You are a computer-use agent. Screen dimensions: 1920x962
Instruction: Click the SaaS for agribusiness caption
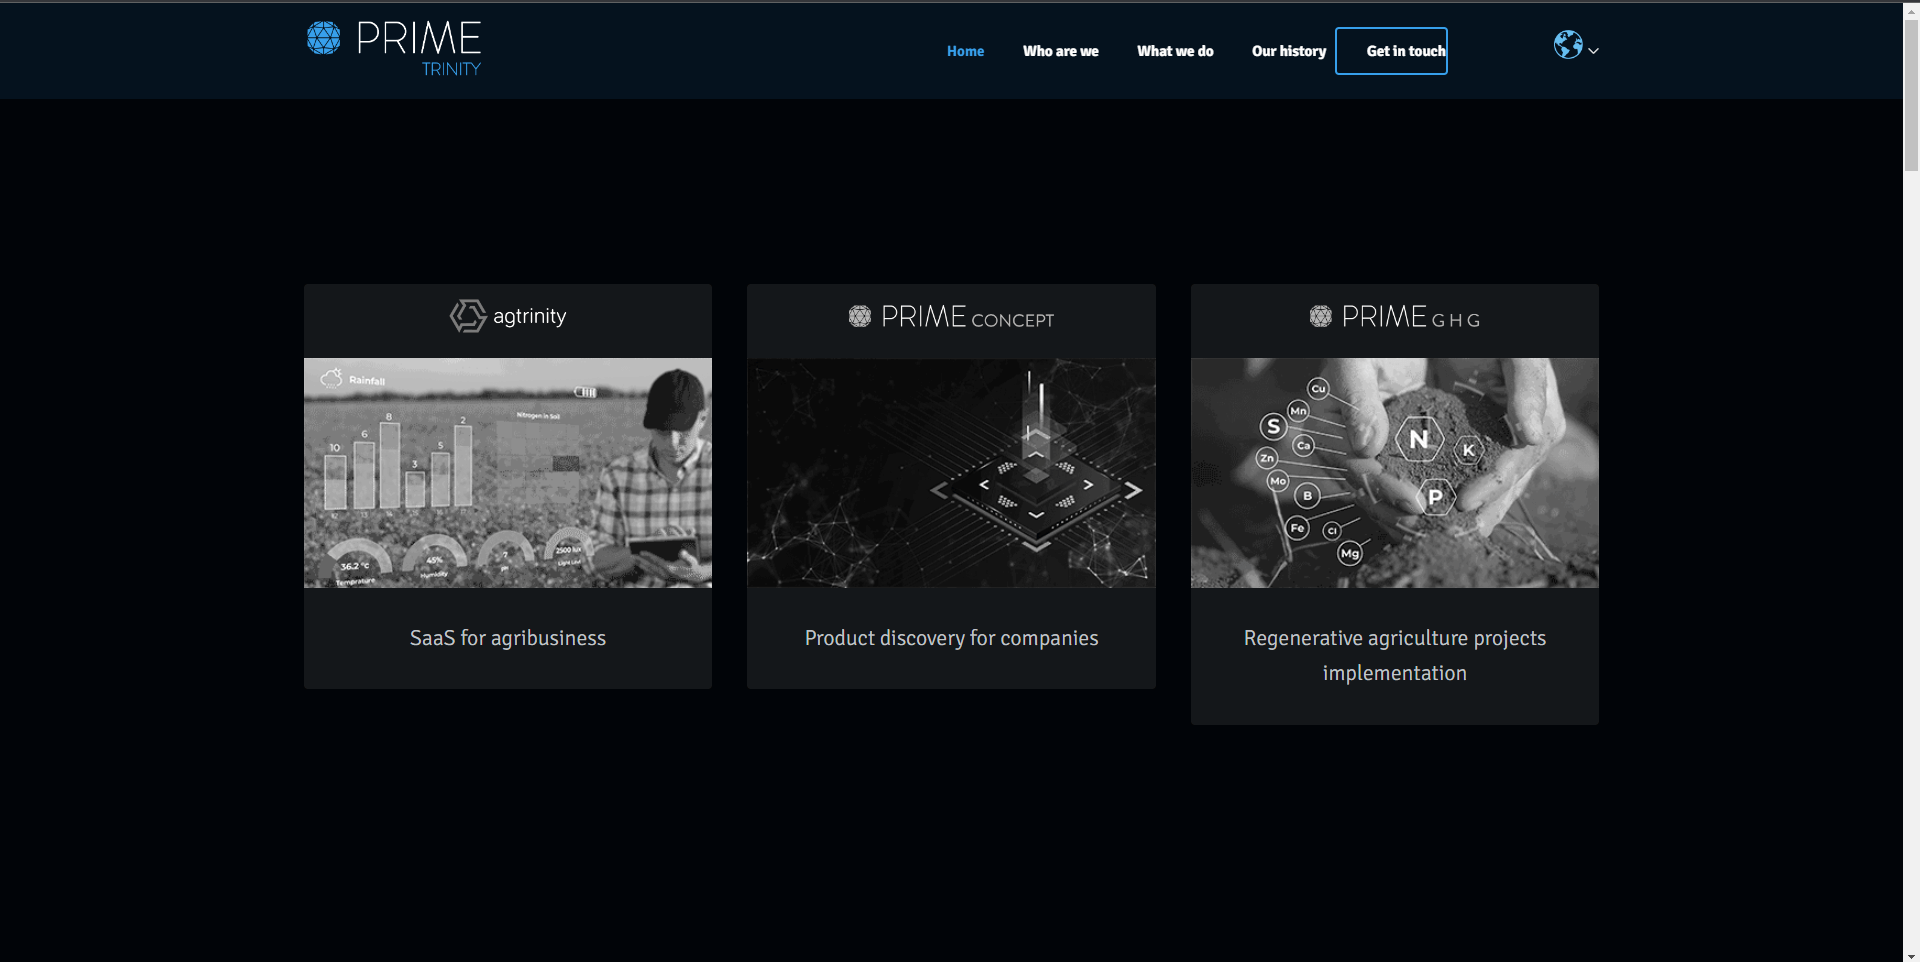[508, 638]
